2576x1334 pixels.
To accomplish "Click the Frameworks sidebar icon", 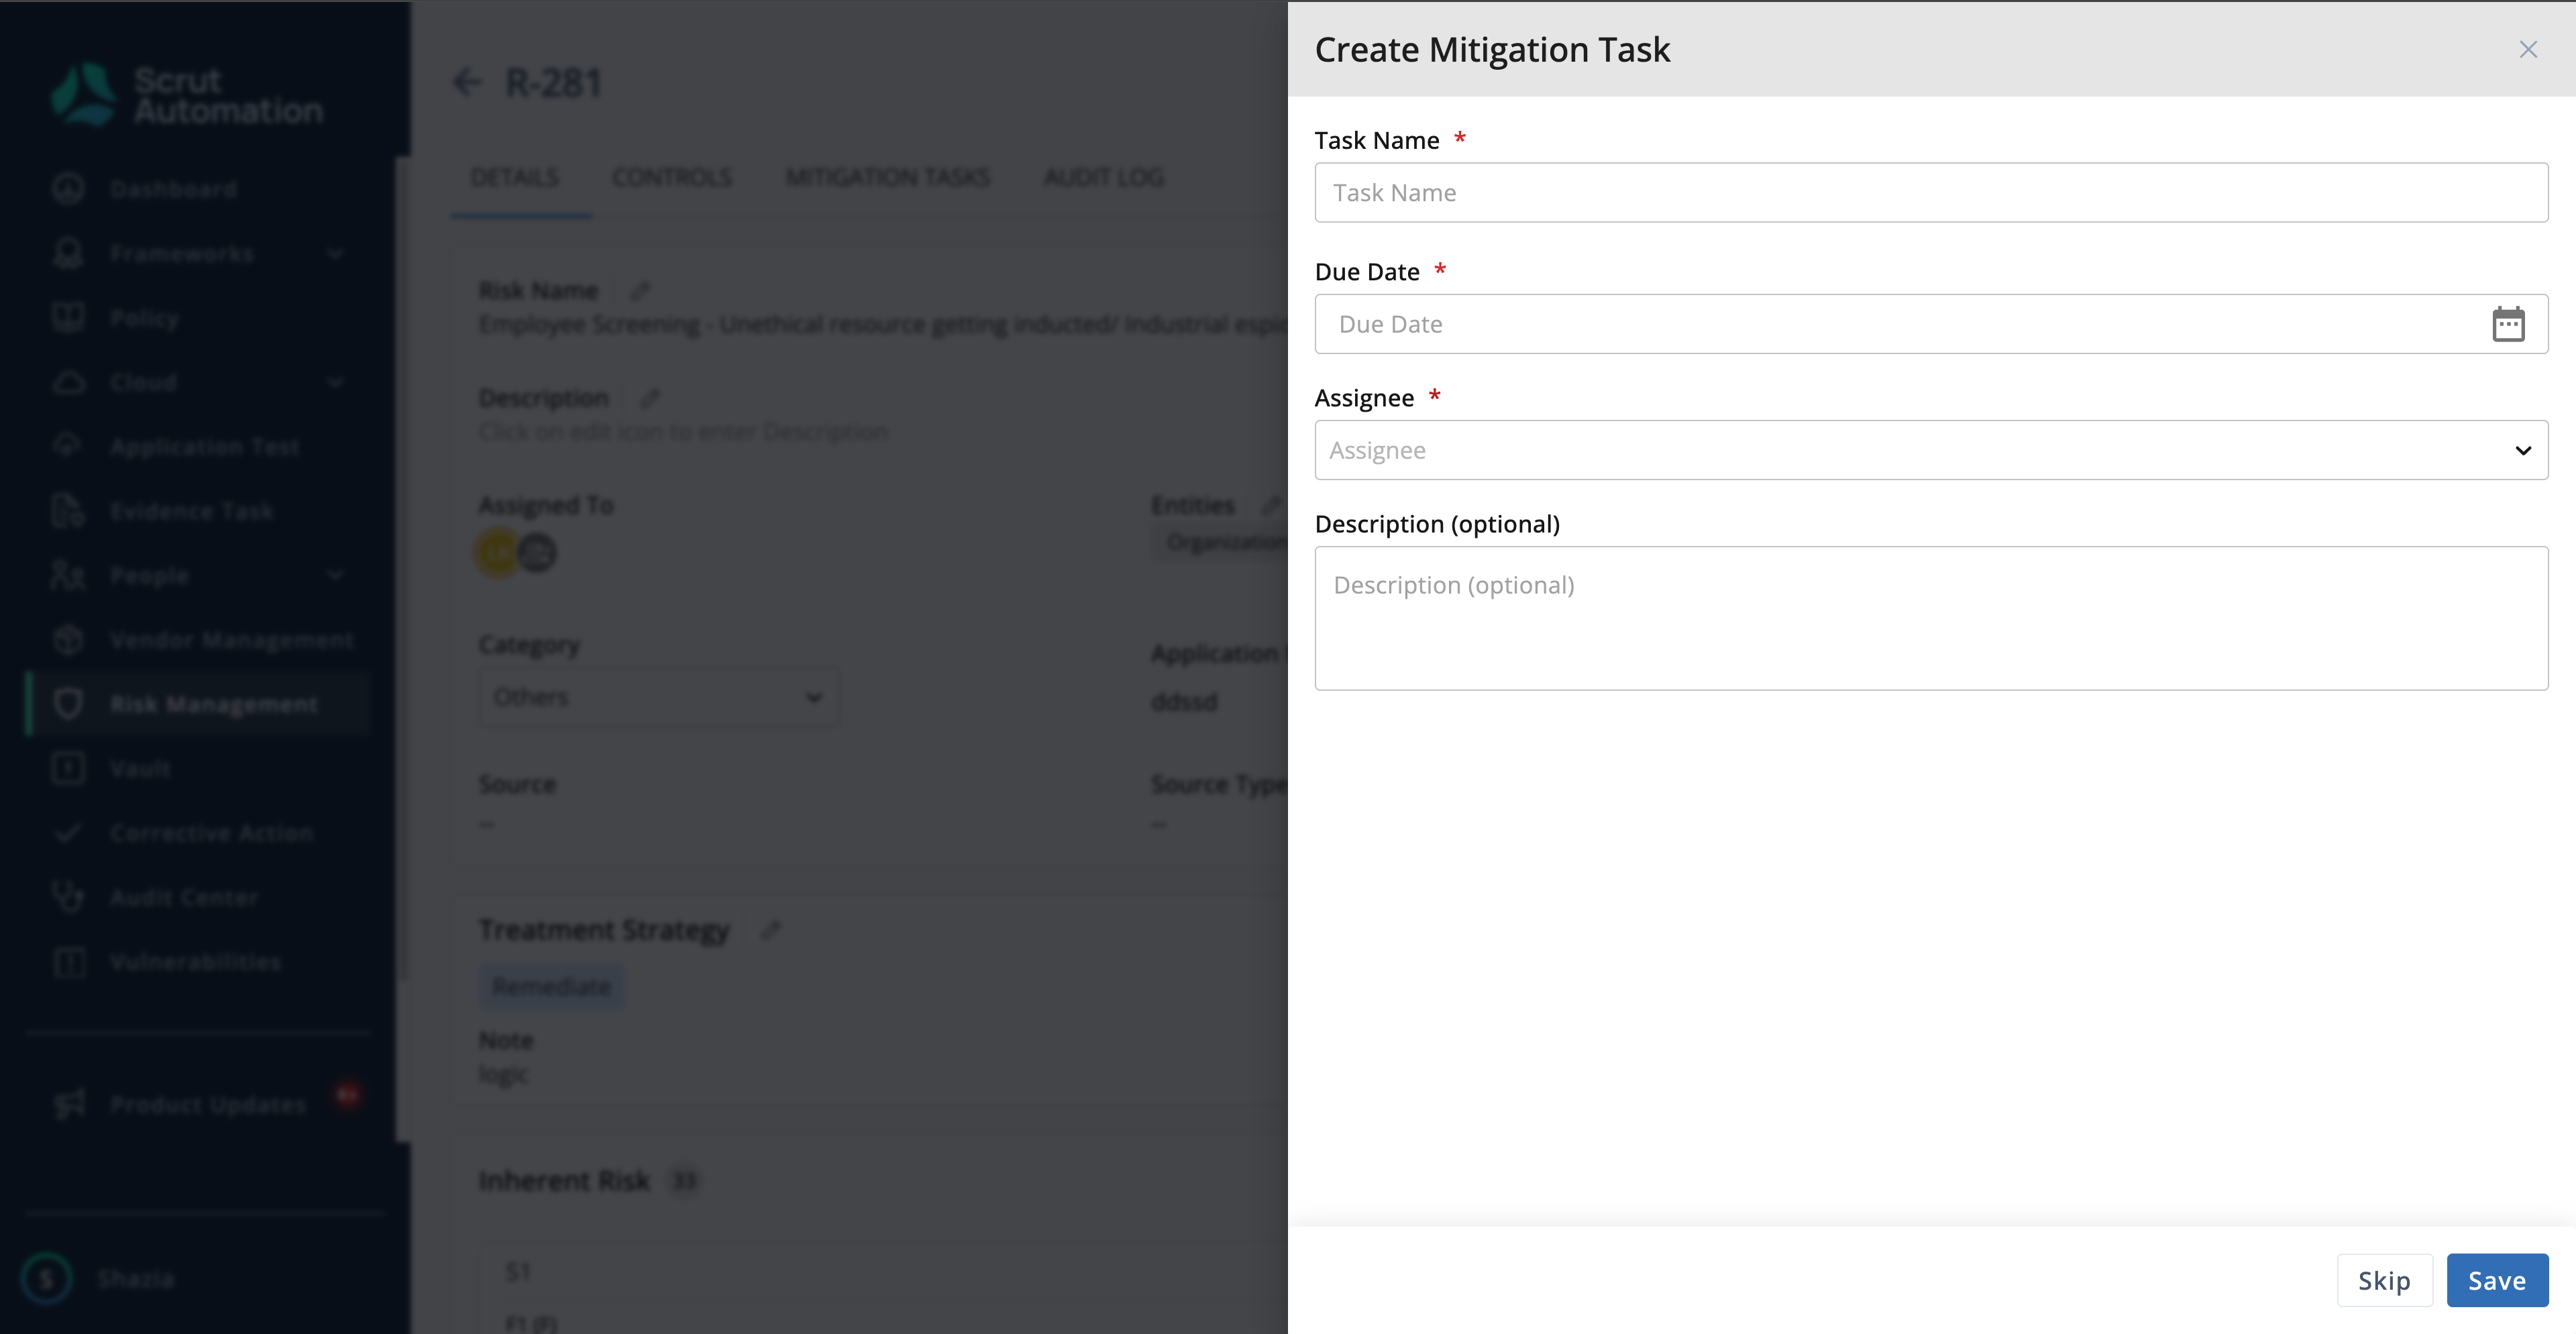I will 68,253.
